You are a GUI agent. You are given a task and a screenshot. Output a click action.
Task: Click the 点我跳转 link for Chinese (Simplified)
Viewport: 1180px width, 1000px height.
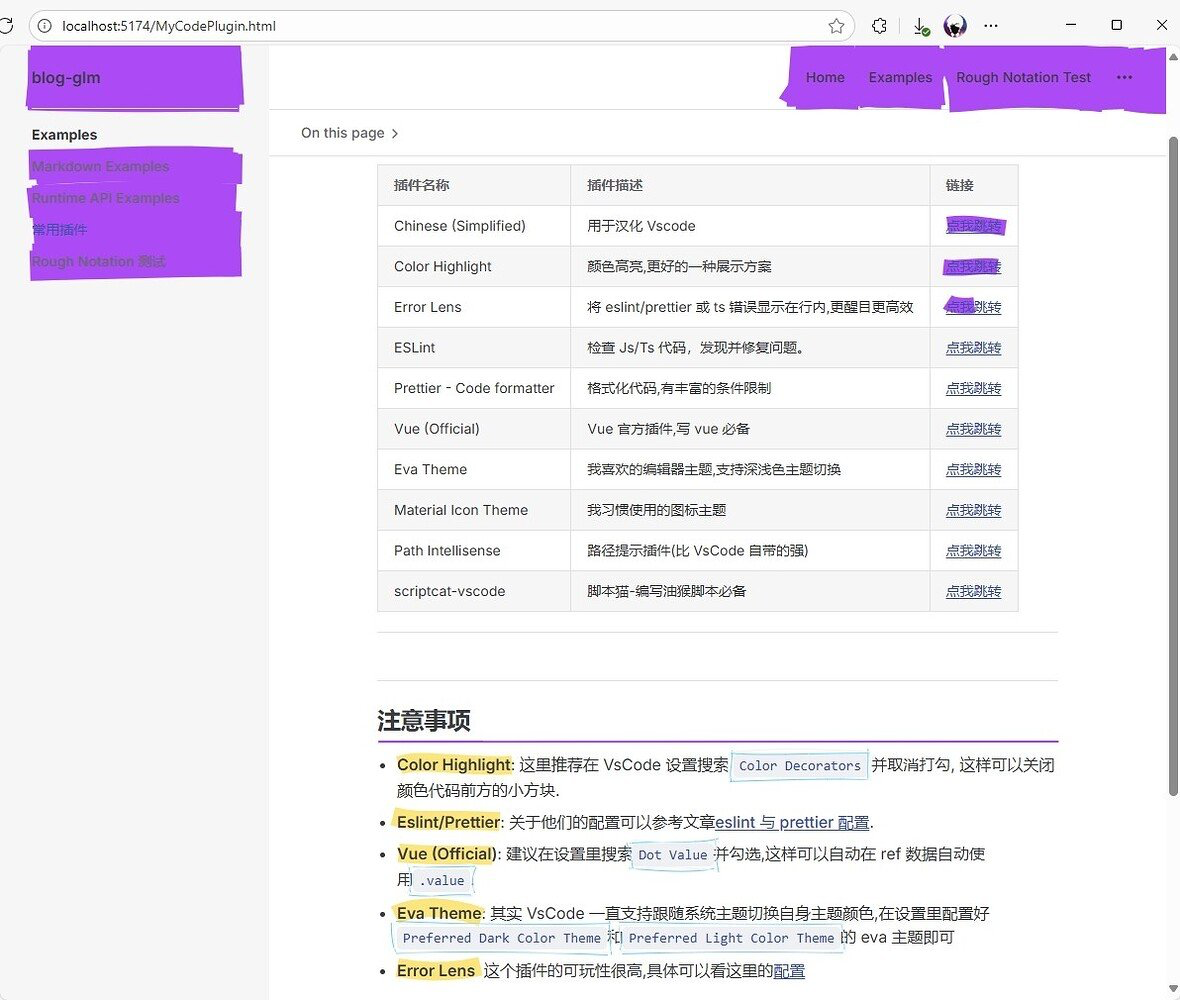(973, 226)
